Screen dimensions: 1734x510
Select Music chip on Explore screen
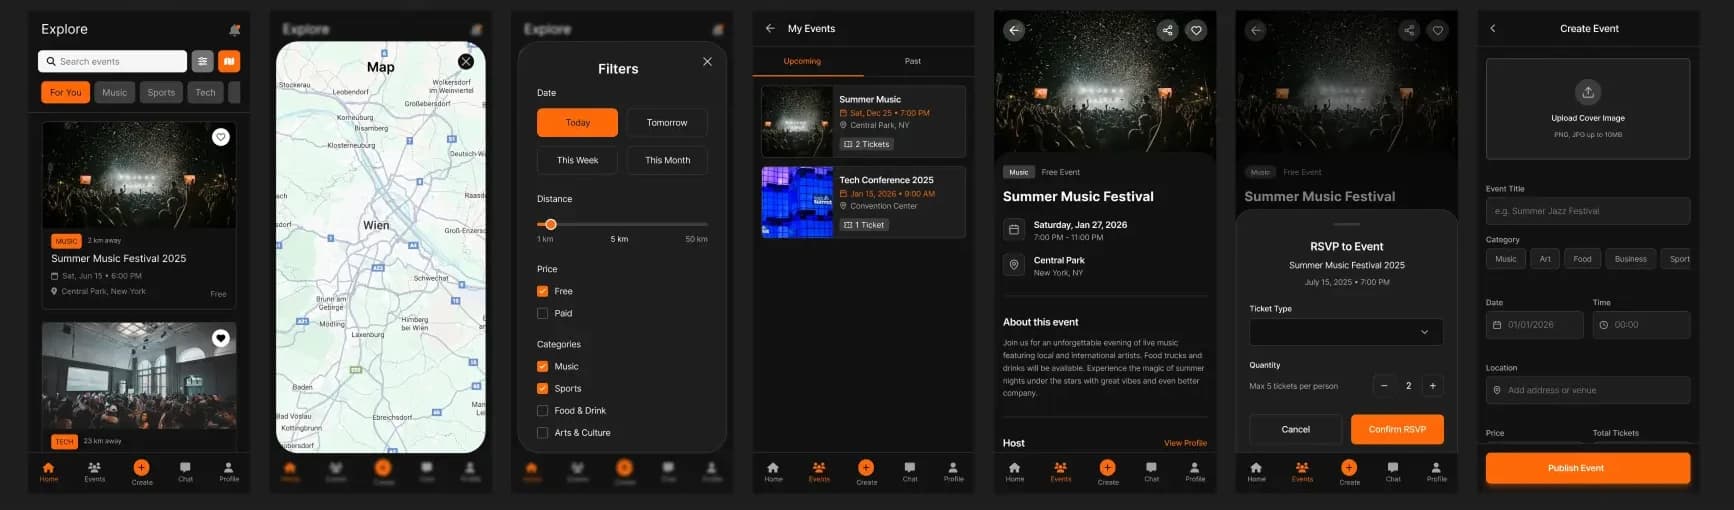[115, 92]
